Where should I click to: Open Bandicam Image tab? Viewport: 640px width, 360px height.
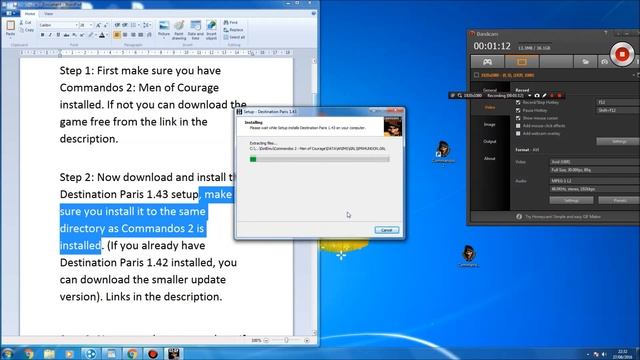490,124
